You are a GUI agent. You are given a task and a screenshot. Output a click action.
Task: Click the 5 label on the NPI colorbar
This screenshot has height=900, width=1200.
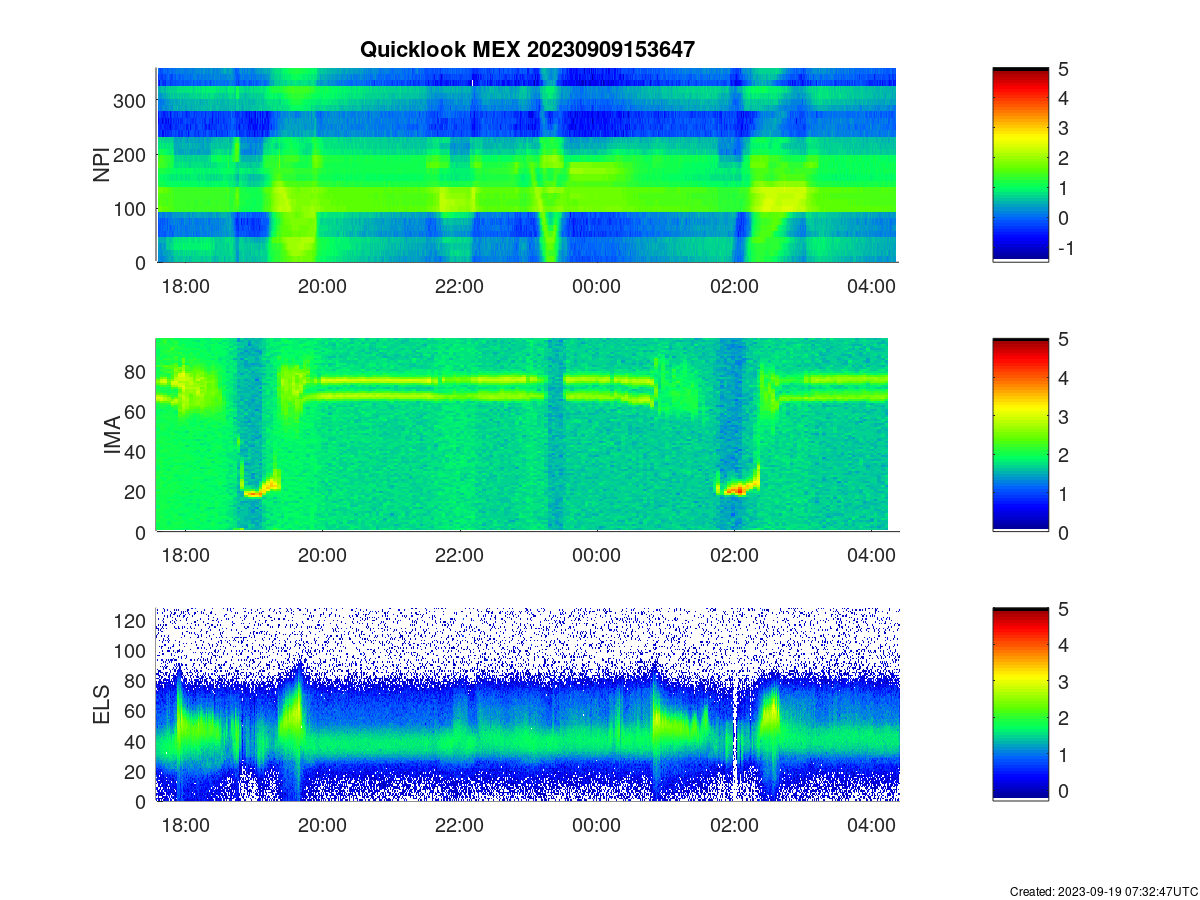(1064, 68)
